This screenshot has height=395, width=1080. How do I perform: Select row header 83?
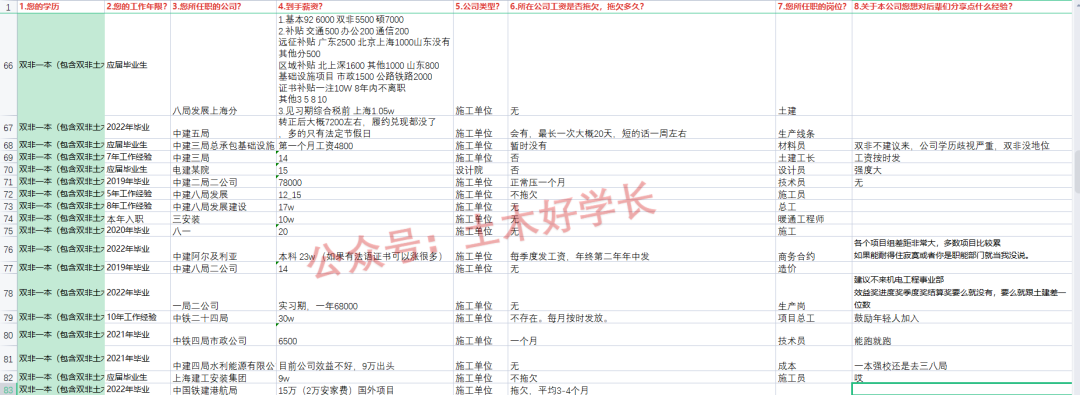tap(8, 389)
